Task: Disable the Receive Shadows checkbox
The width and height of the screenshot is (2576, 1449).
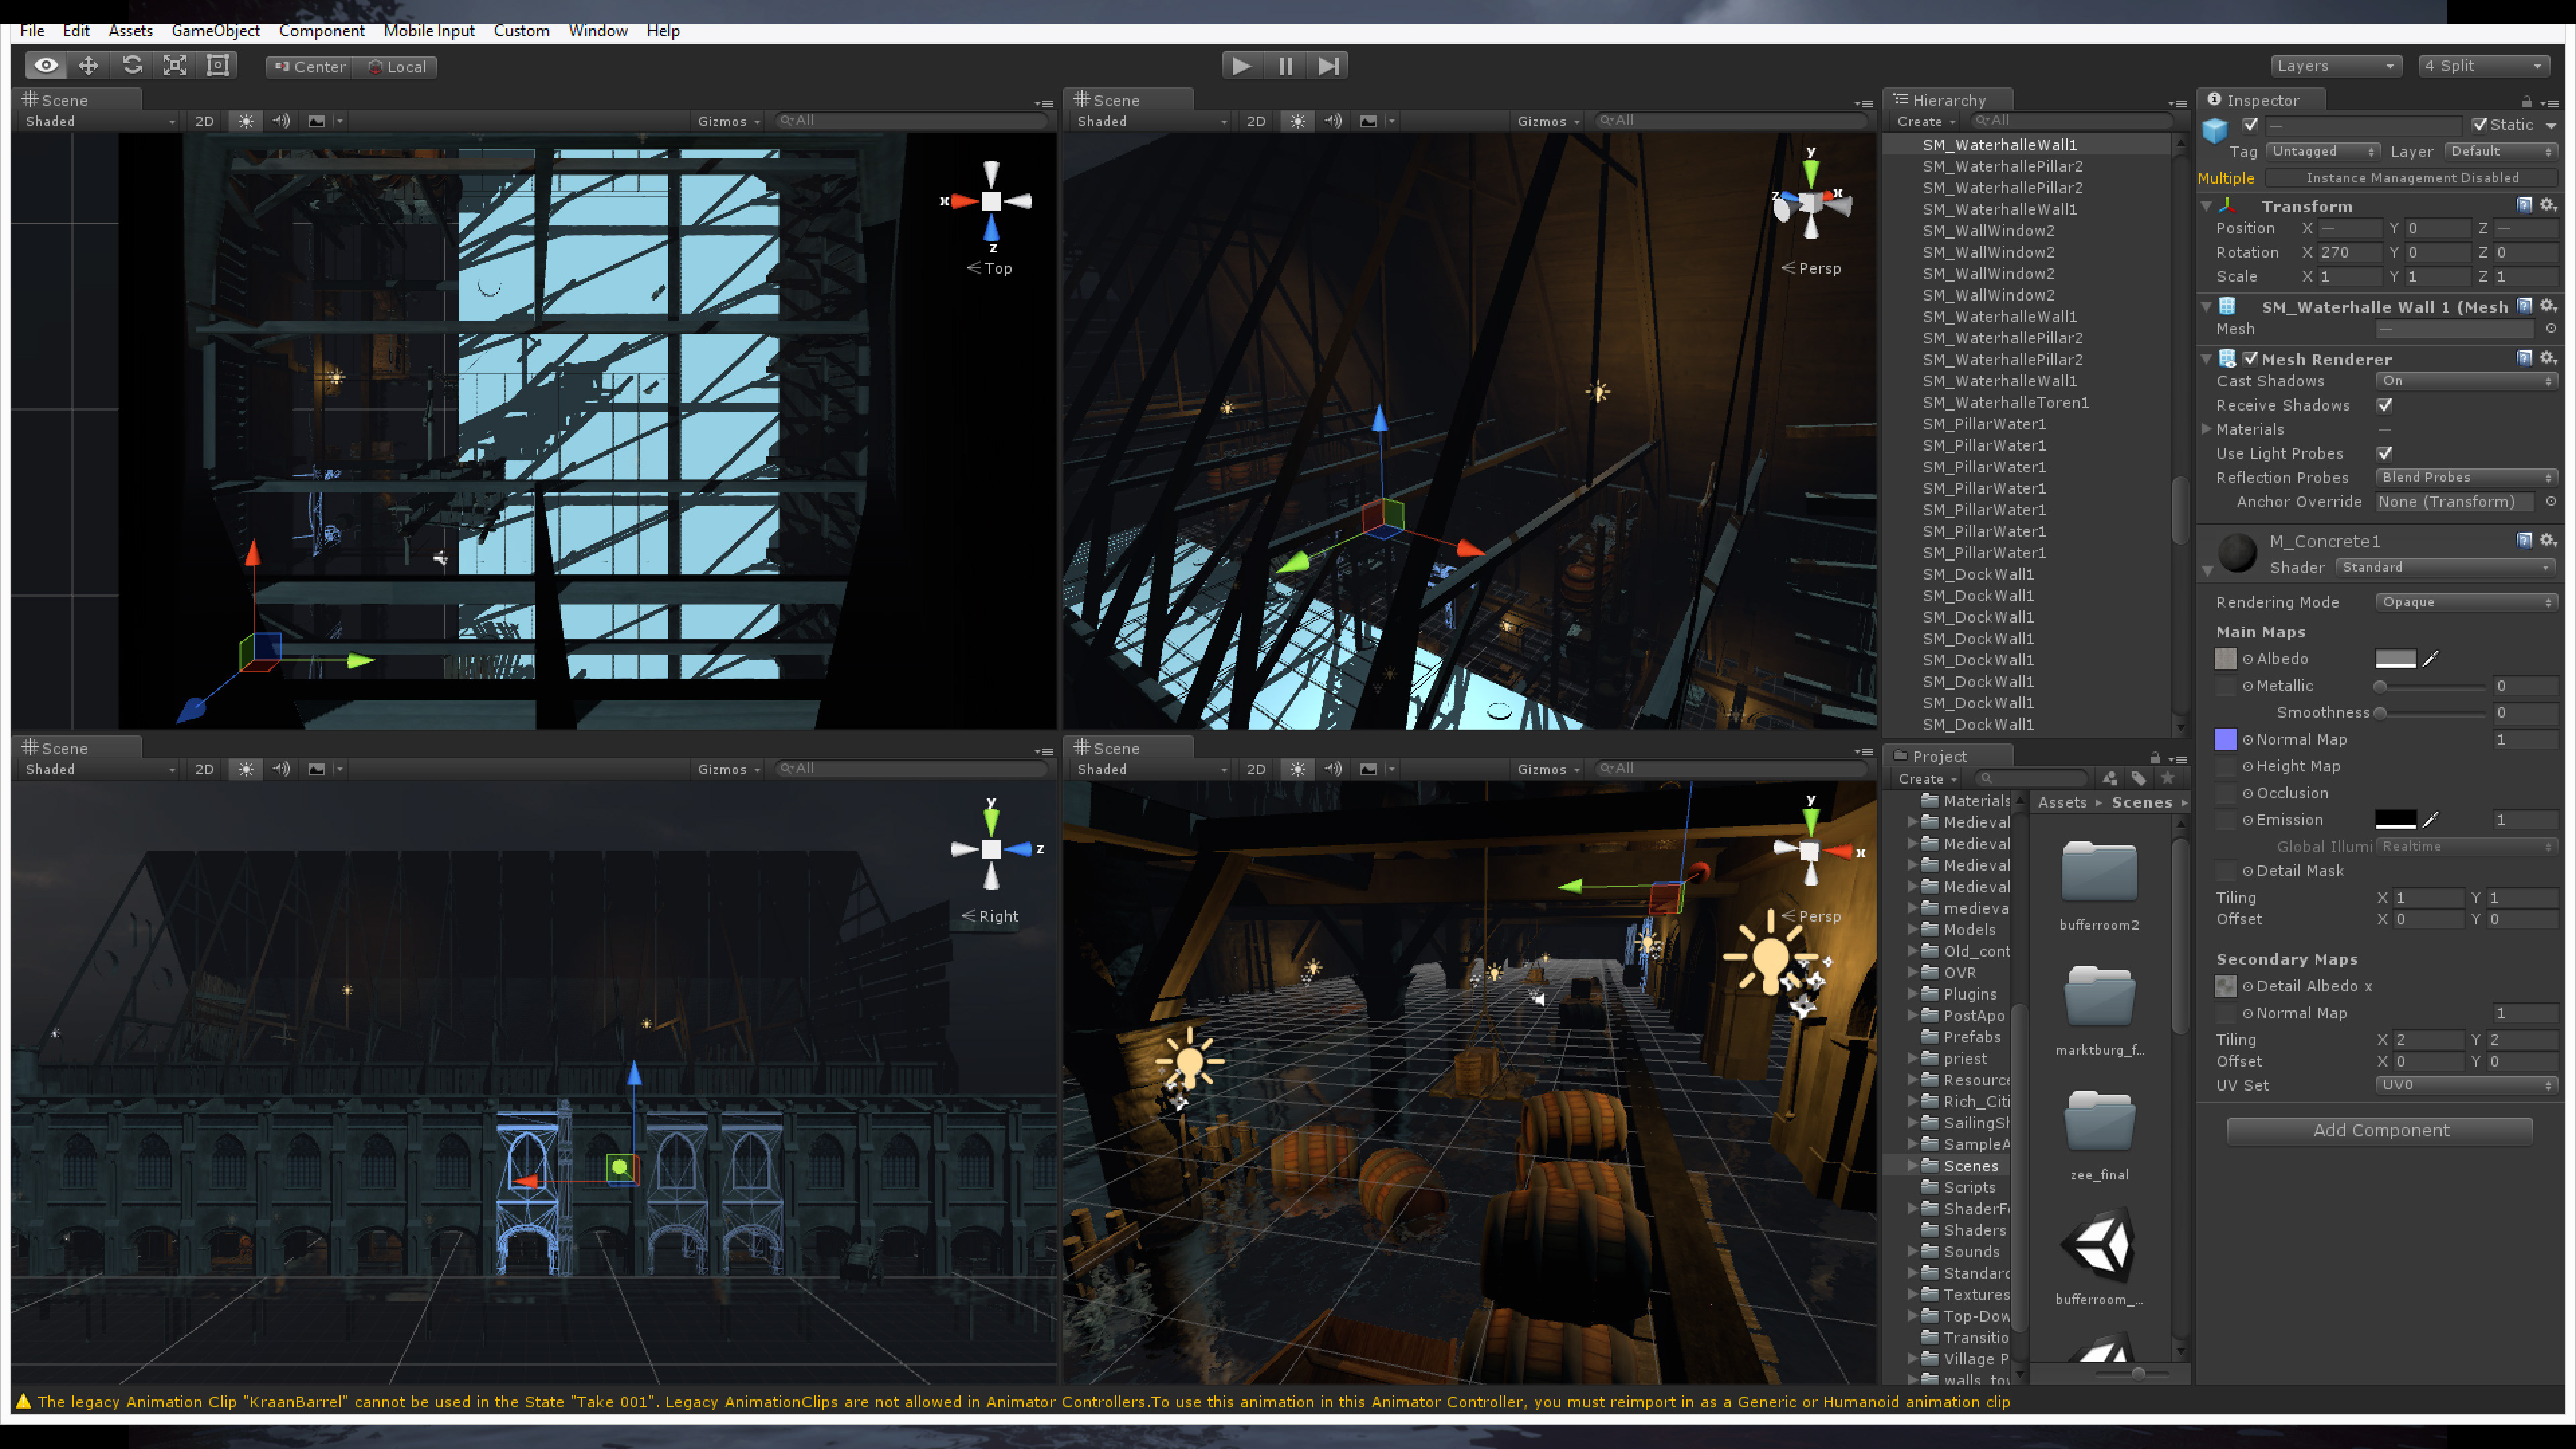Action: point(2385,405)
